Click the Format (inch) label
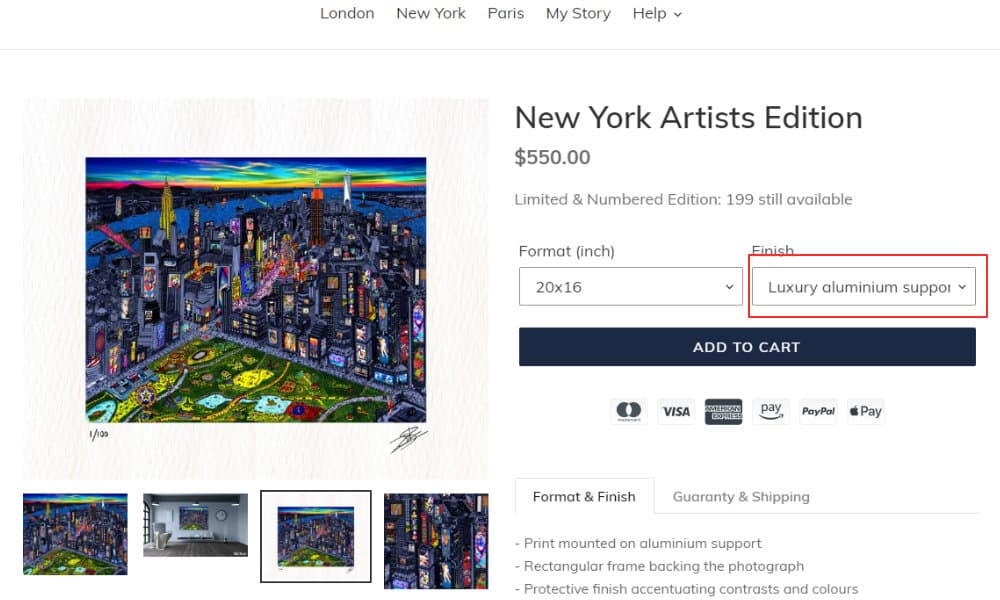Viewport: 1000px width, 600px height. click(x=566, y=251)
